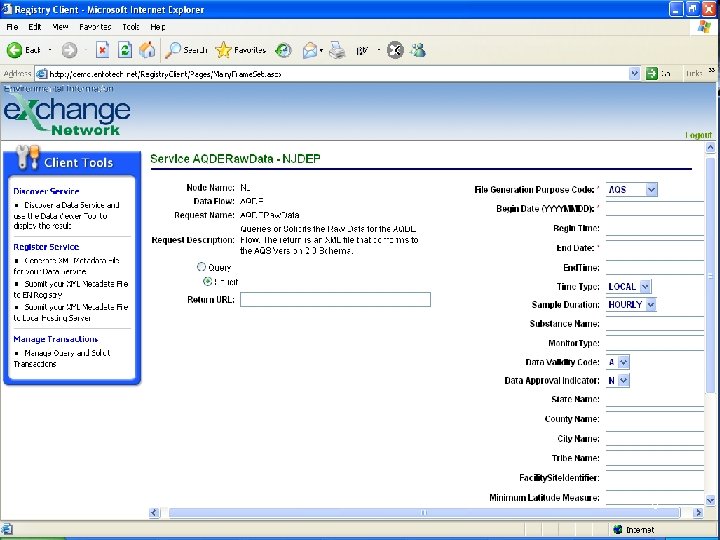Click the State Name input field
Image resolution: width=720 pixels, height=540 pixels.
pos(654,399)
